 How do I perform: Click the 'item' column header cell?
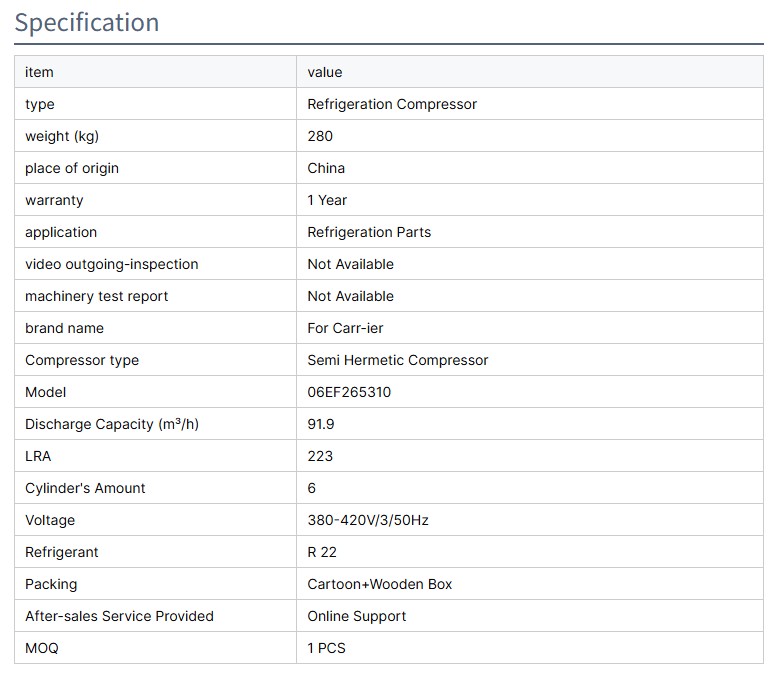point(39,72)
